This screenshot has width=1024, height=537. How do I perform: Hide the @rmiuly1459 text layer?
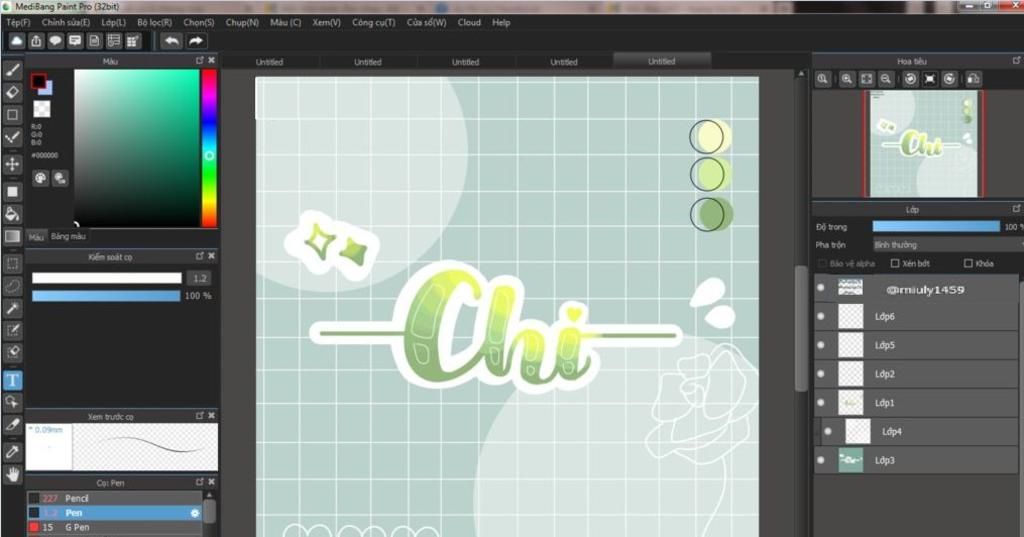pos(821,287)
